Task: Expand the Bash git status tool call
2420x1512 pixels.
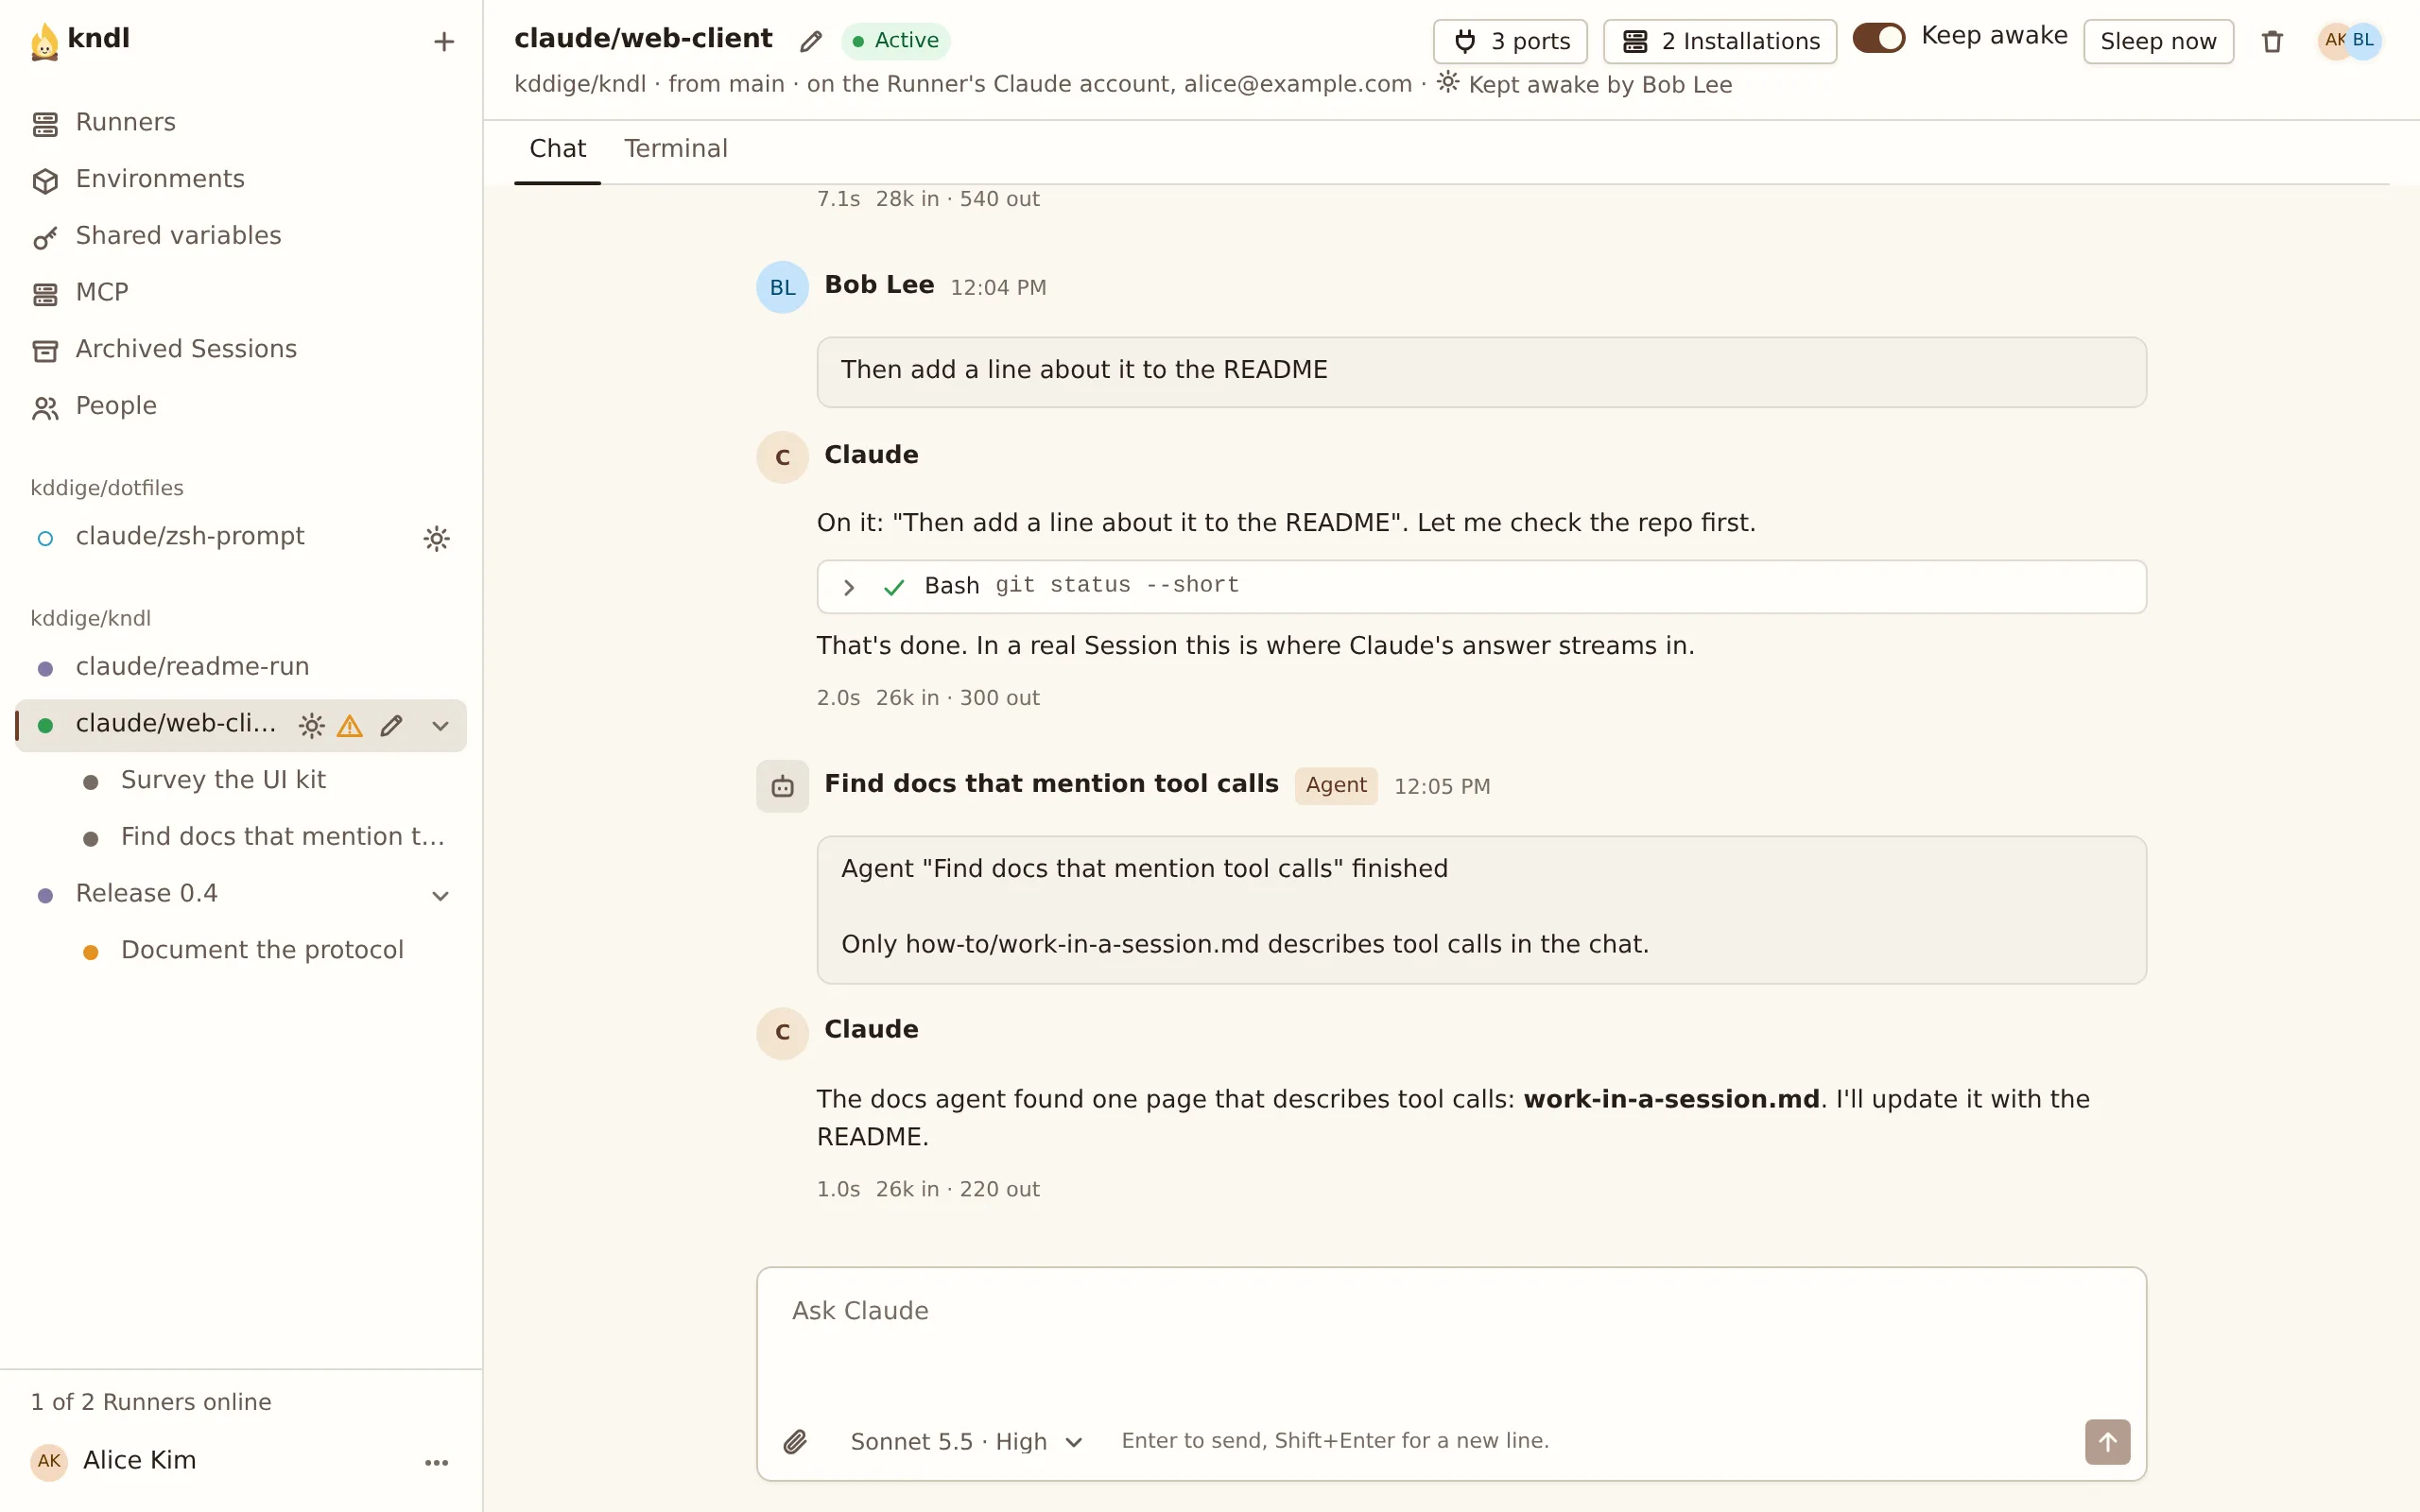Action: pyautogui.click(x=1481, y=586)
